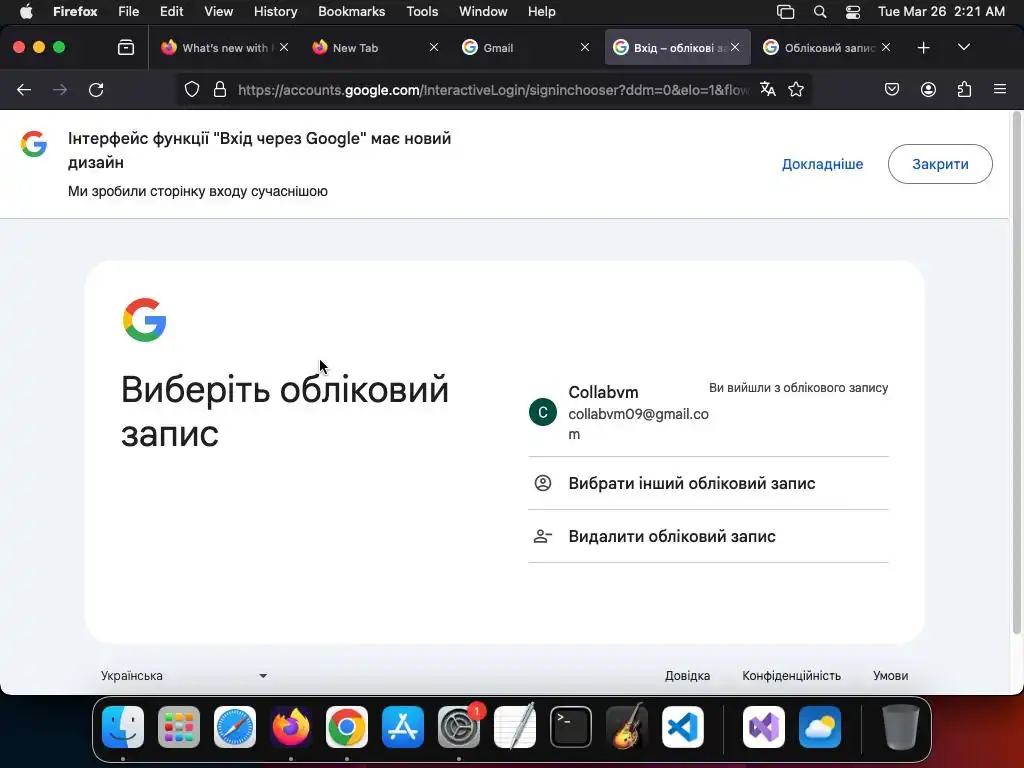This screenshot has height=768, width=1024.
Task: Close the New Tab tab
Action: click(434, 48)
